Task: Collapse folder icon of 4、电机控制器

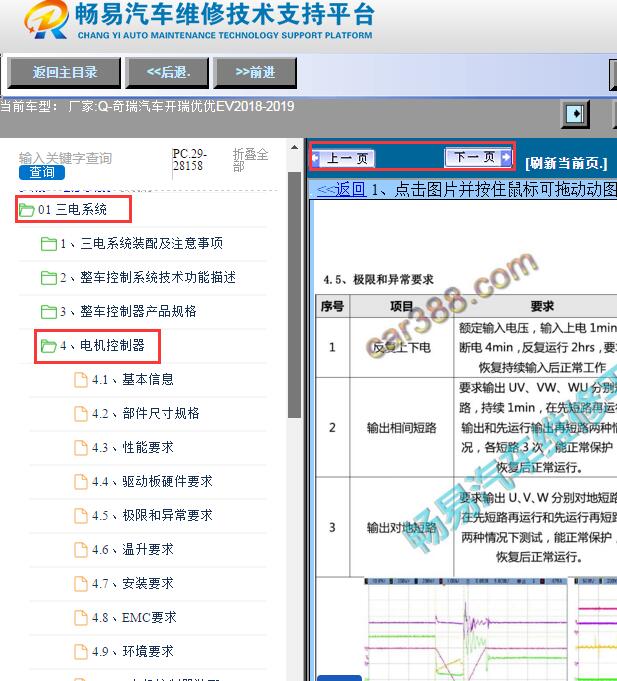Action: (x=49, y=346)
